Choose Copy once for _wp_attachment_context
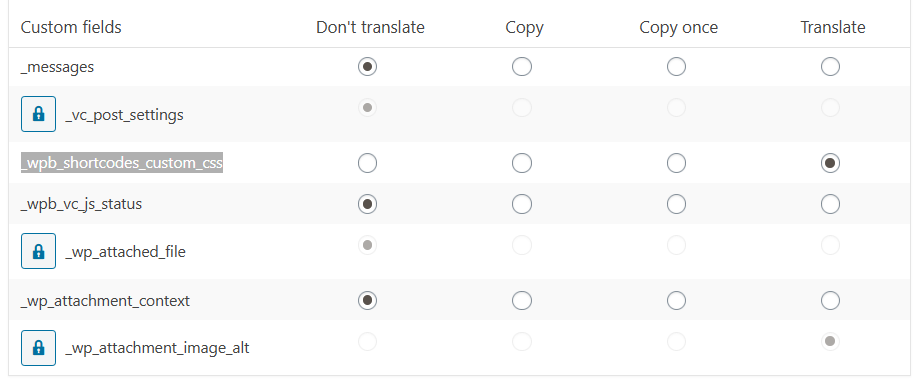The image size is (919, 385). click(676, 300)
